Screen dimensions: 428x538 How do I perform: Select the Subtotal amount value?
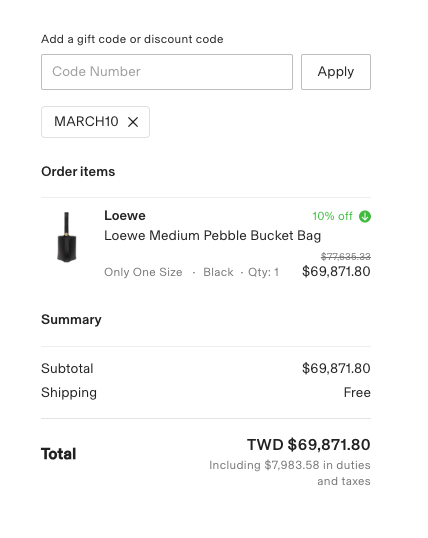pyautogui.click(x=336, y=369)
